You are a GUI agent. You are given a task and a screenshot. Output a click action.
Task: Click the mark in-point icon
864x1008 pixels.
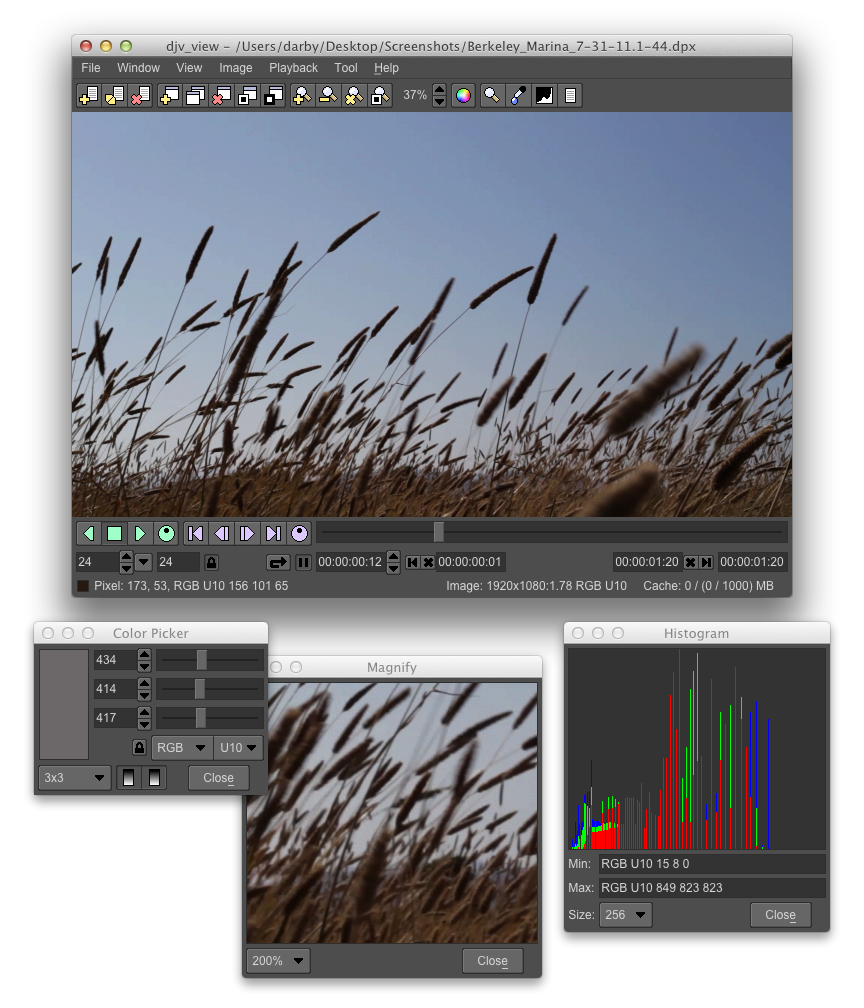point(413,562)
